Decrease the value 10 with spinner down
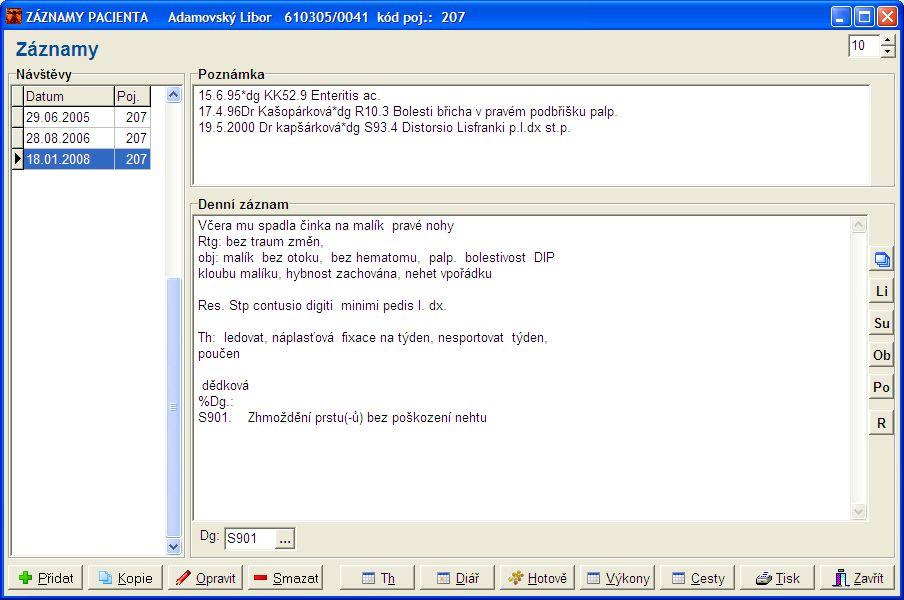Image resolution: width=904 pixels, height=600 pixels. [x=888, y=51]
